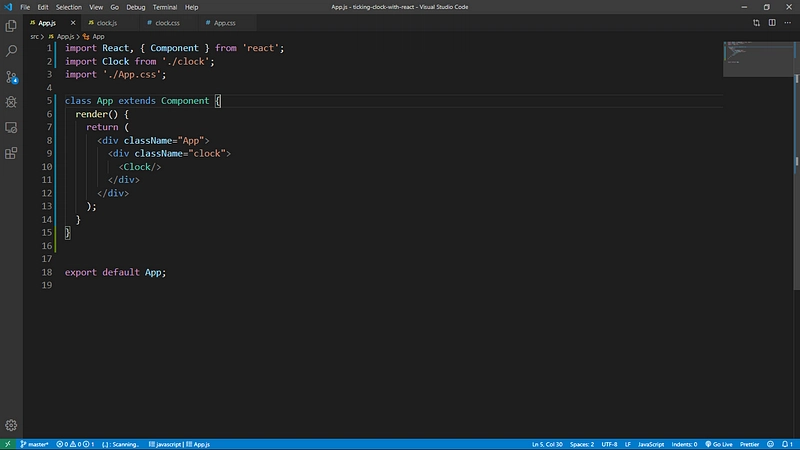Image resolution: width=800 pixels, height=450 pixels.
Task: Click the App.js breadcrumb item
Action: [65, 37]
